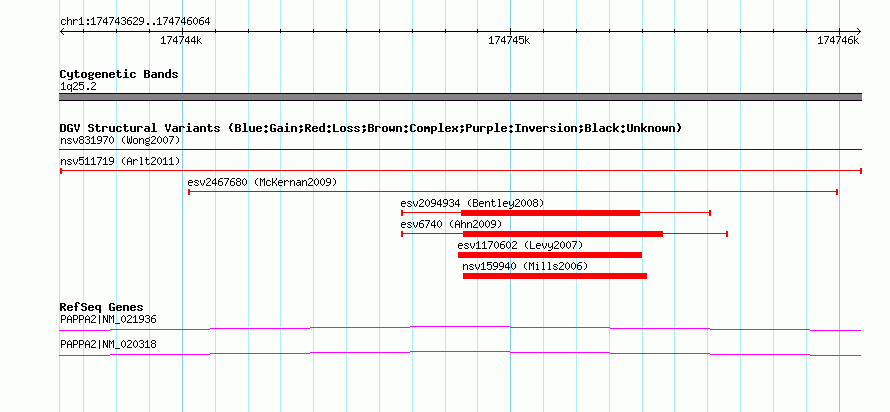This screenshot has height=412, width=890.
Task: Click the magenta PAPPA2 NM_020318 transcript line
Action: (460, 353)
